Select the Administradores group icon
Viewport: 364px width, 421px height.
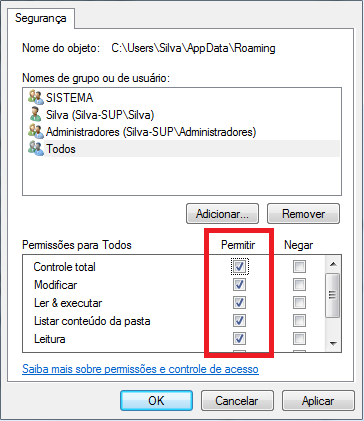[36, 132]
